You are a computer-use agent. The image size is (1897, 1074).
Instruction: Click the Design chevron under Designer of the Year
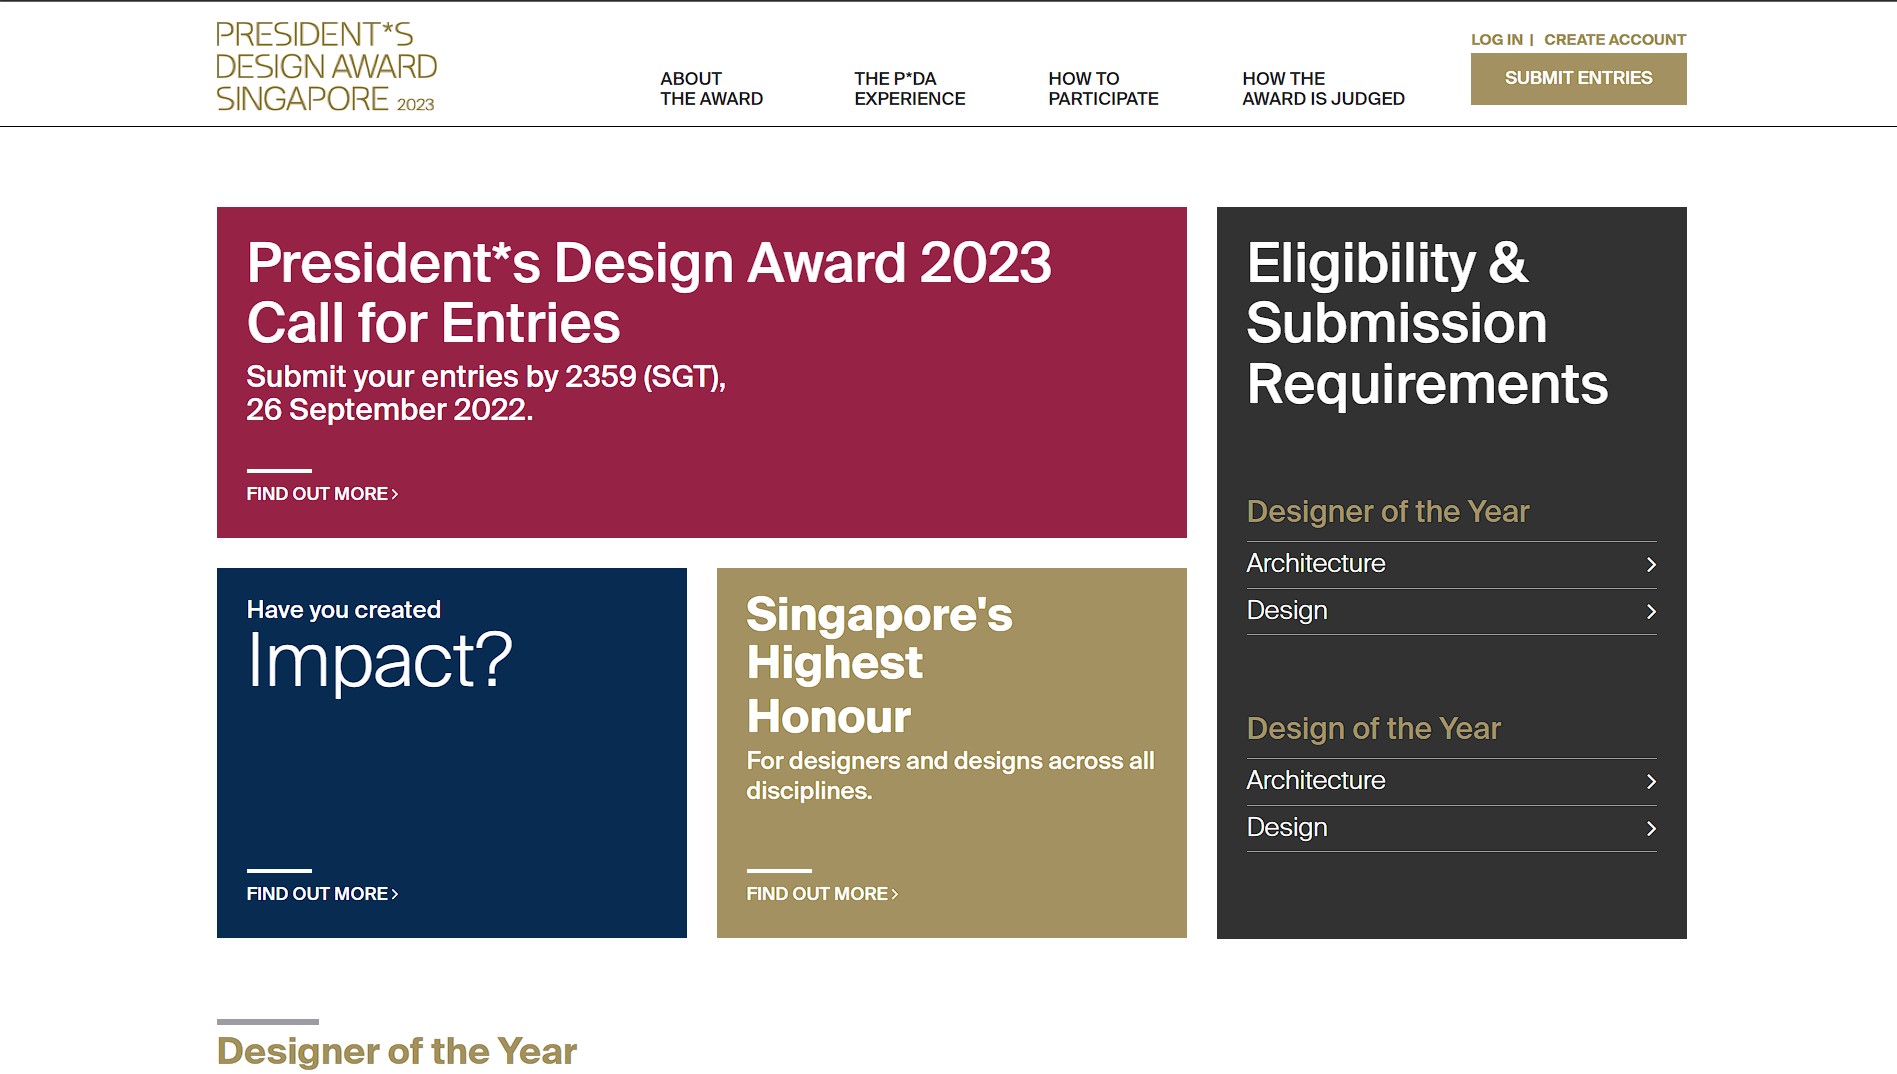click(x=1651, y=612)
